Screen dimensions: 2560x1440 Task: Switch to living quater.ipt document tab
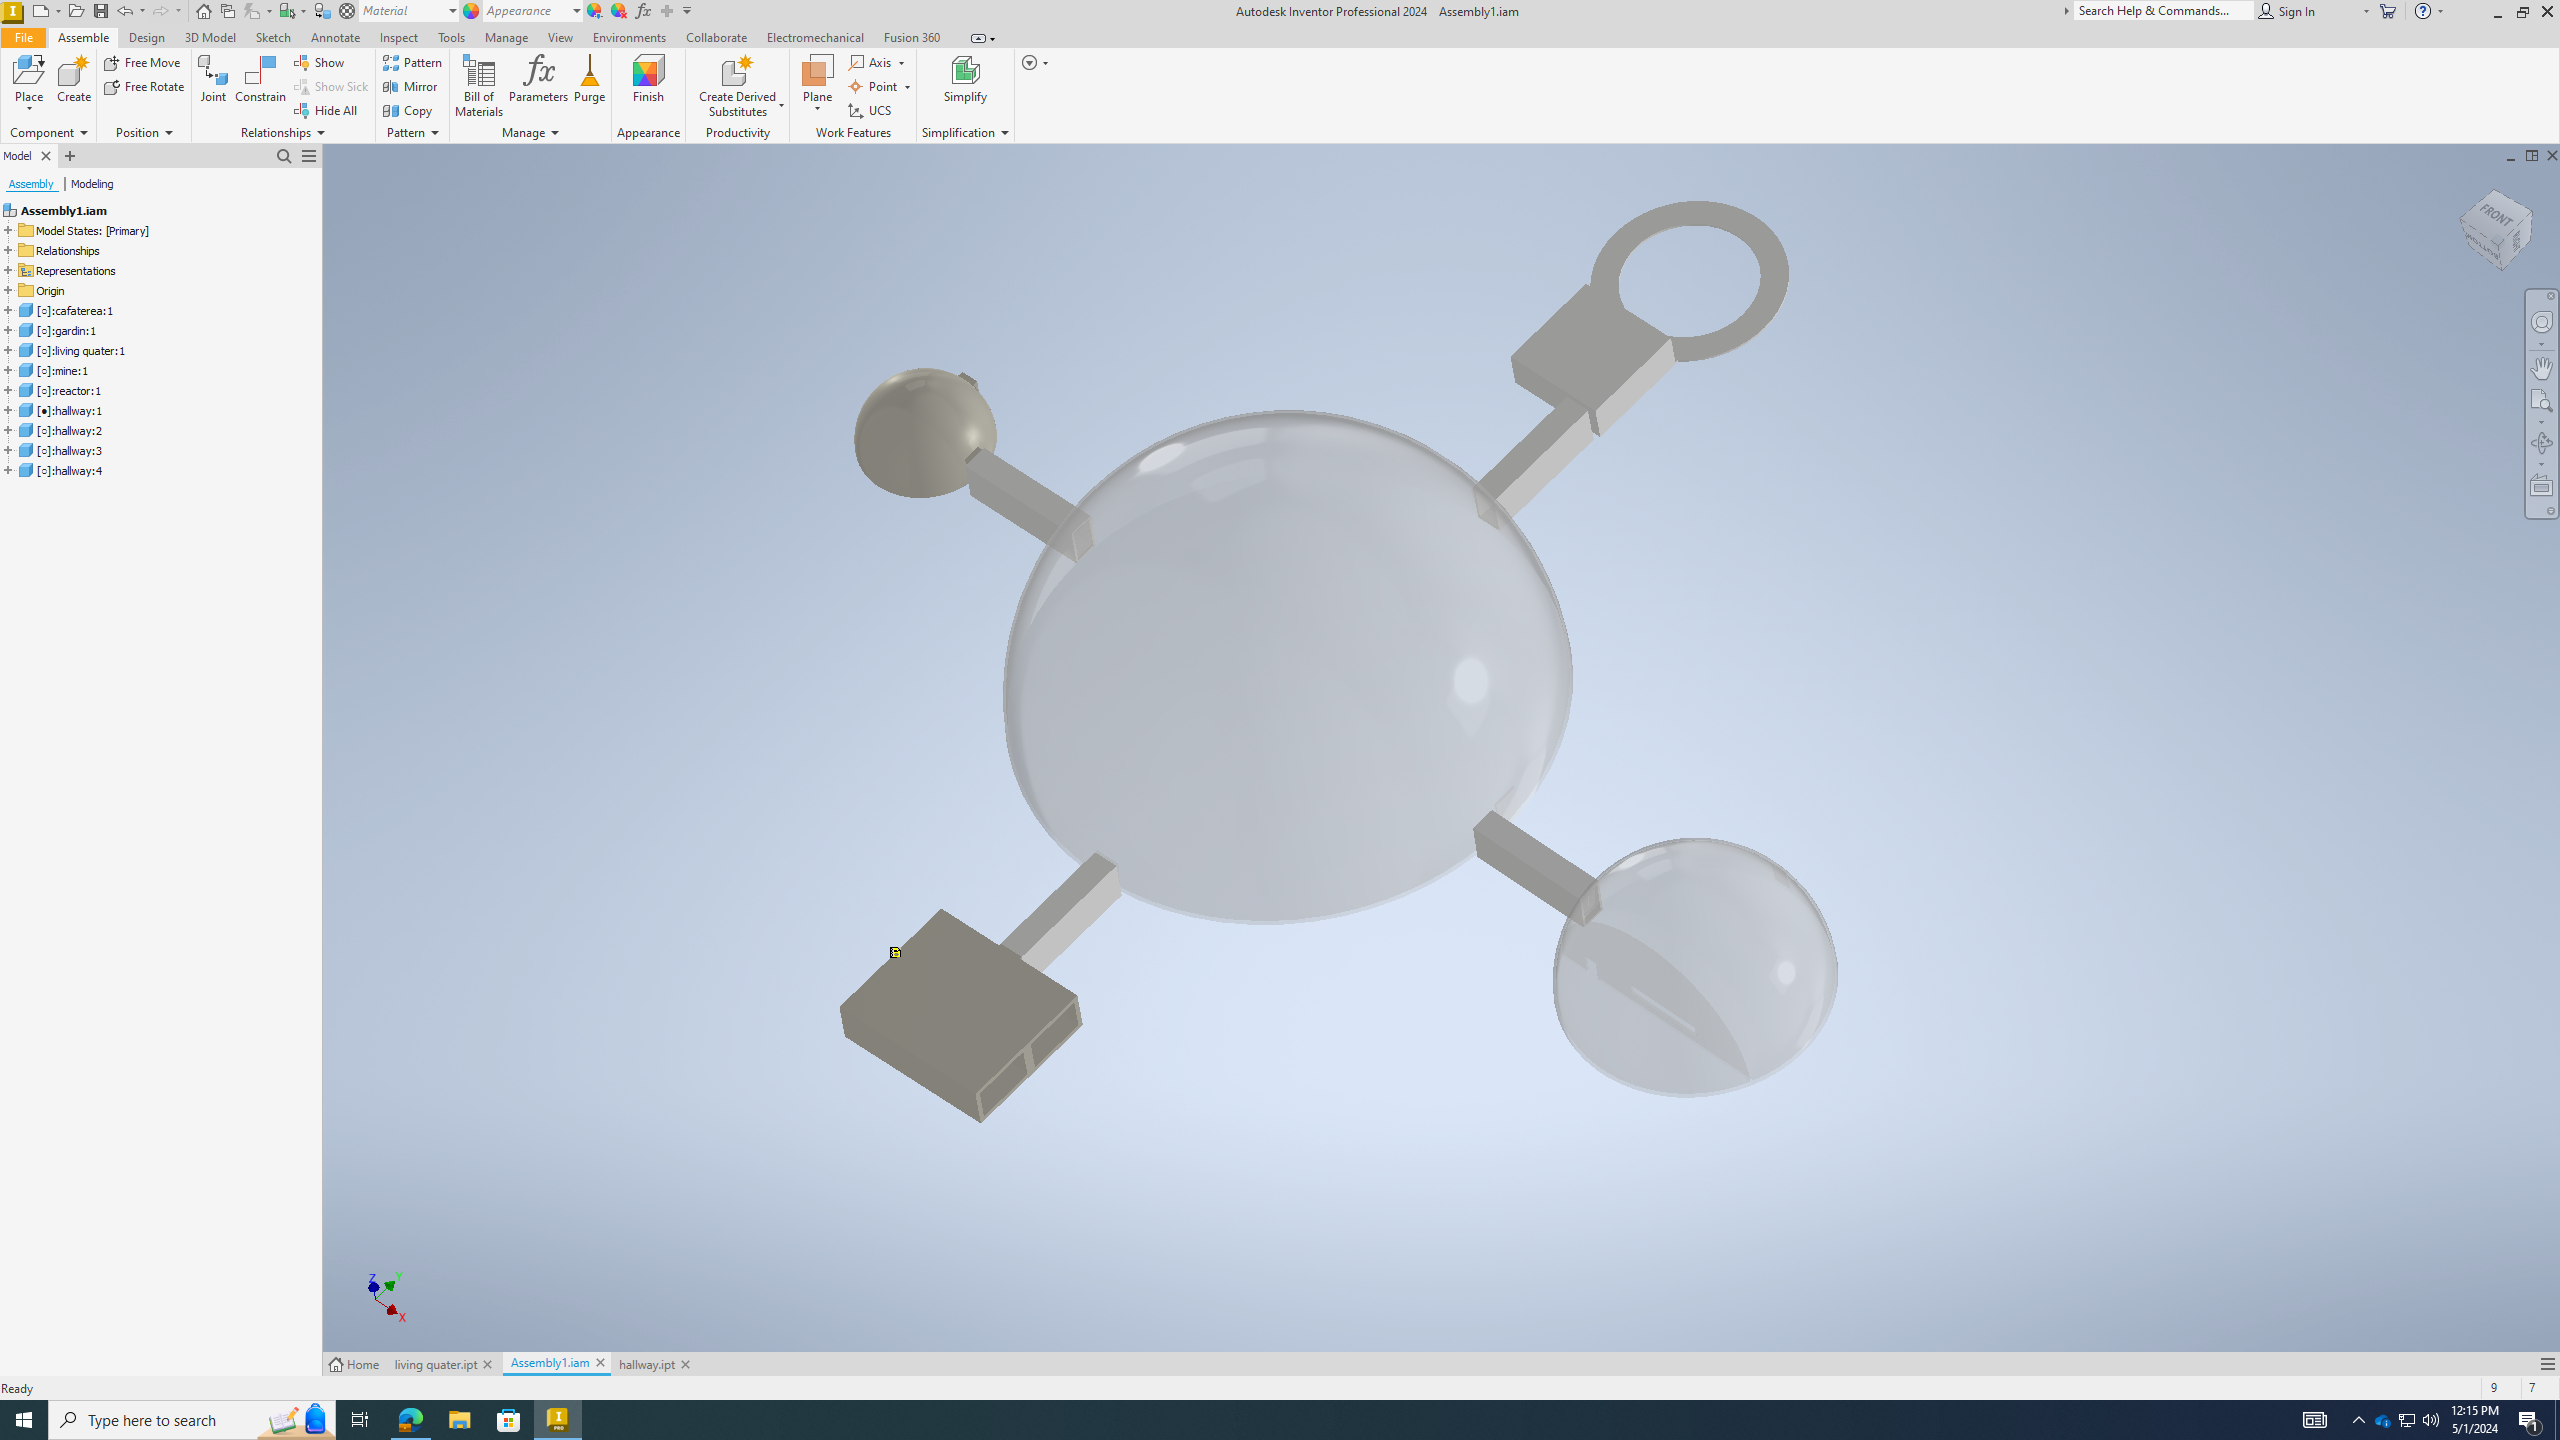[x=435, y=1364]
